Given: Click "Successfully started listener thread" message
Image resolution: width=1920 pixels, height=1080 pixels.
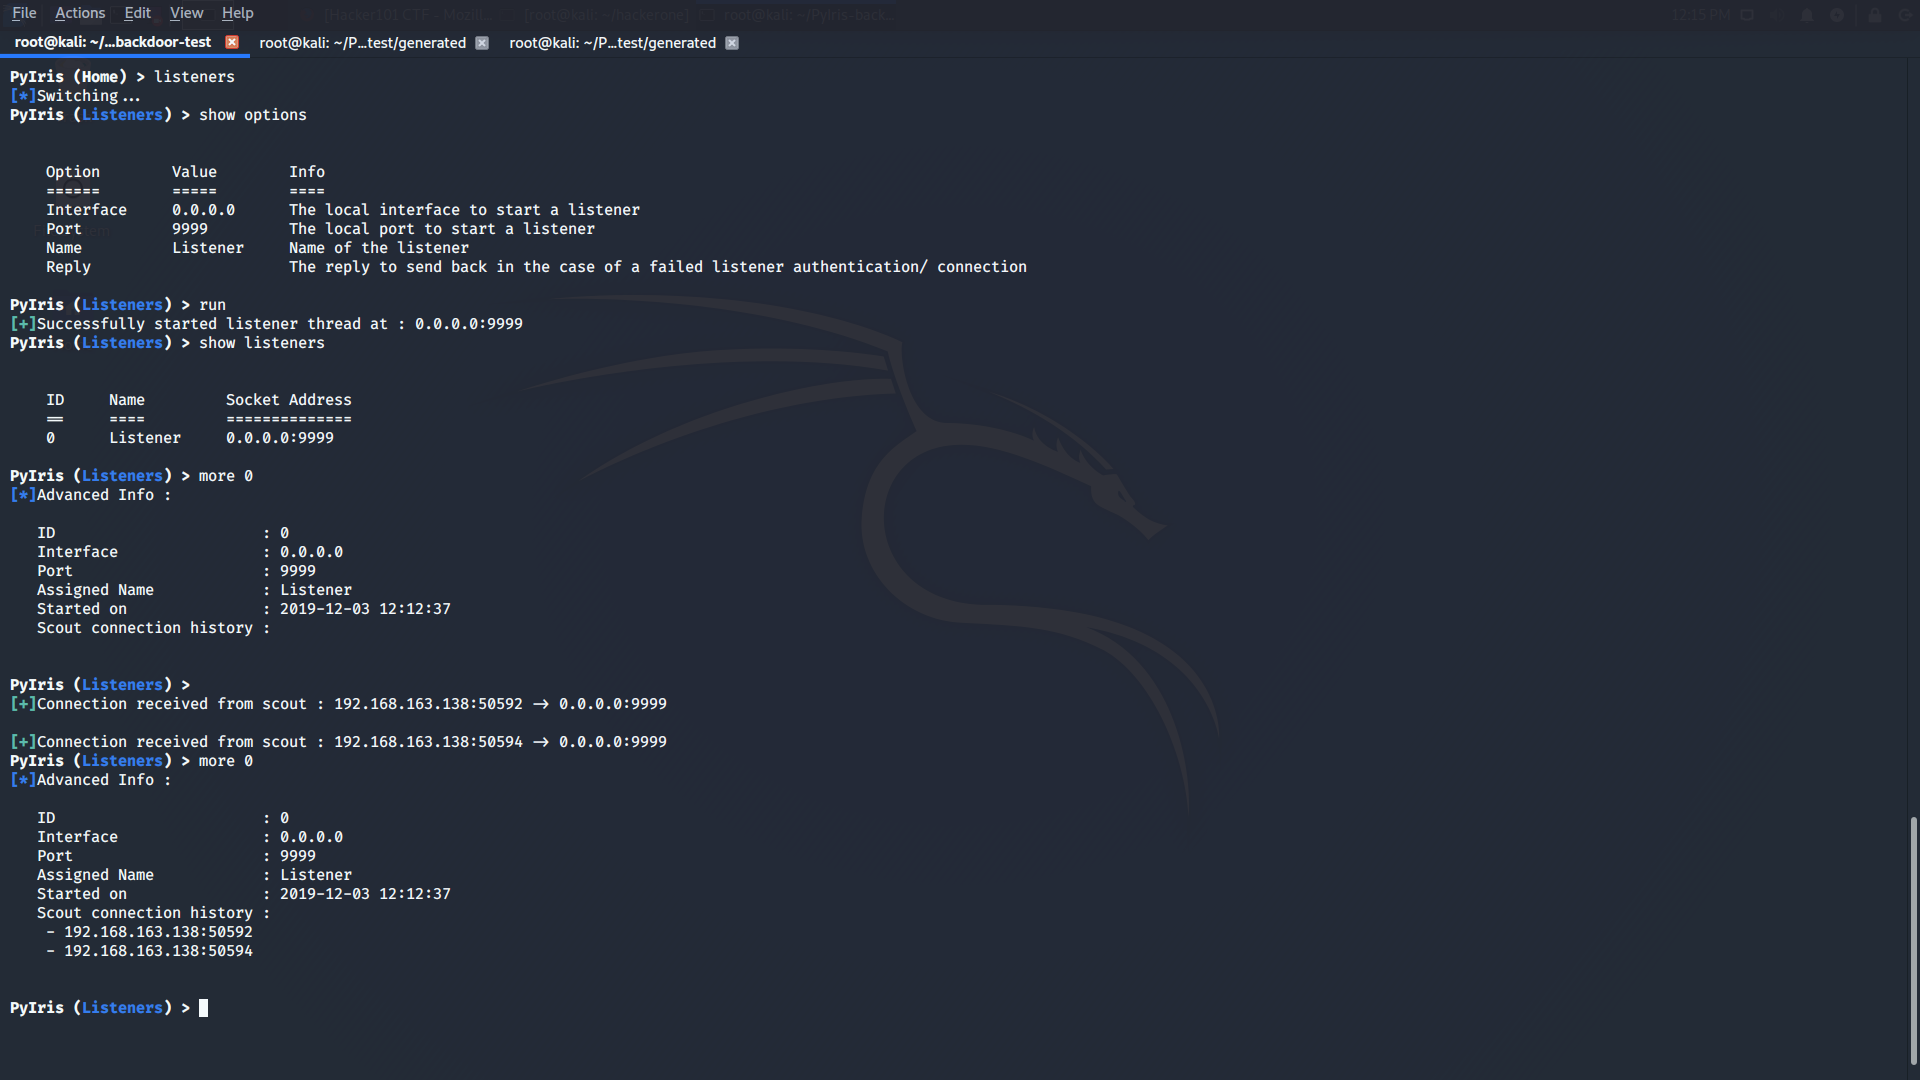Looking at the screenshot, I should click(266, 324).
